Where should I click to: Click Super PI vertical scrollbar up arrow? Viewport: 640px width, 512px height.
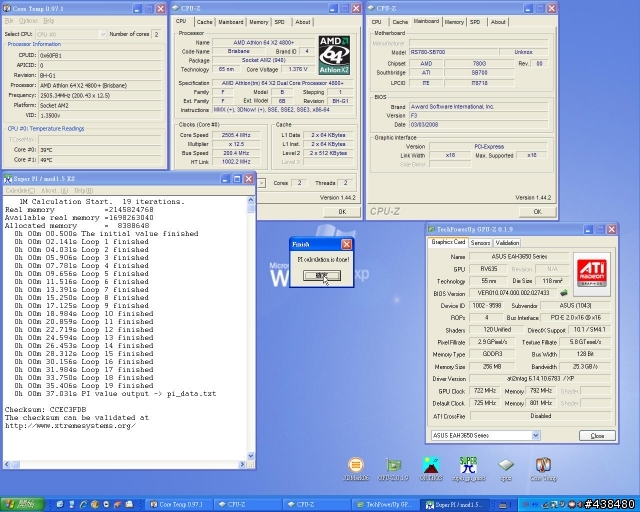(251, 200)
